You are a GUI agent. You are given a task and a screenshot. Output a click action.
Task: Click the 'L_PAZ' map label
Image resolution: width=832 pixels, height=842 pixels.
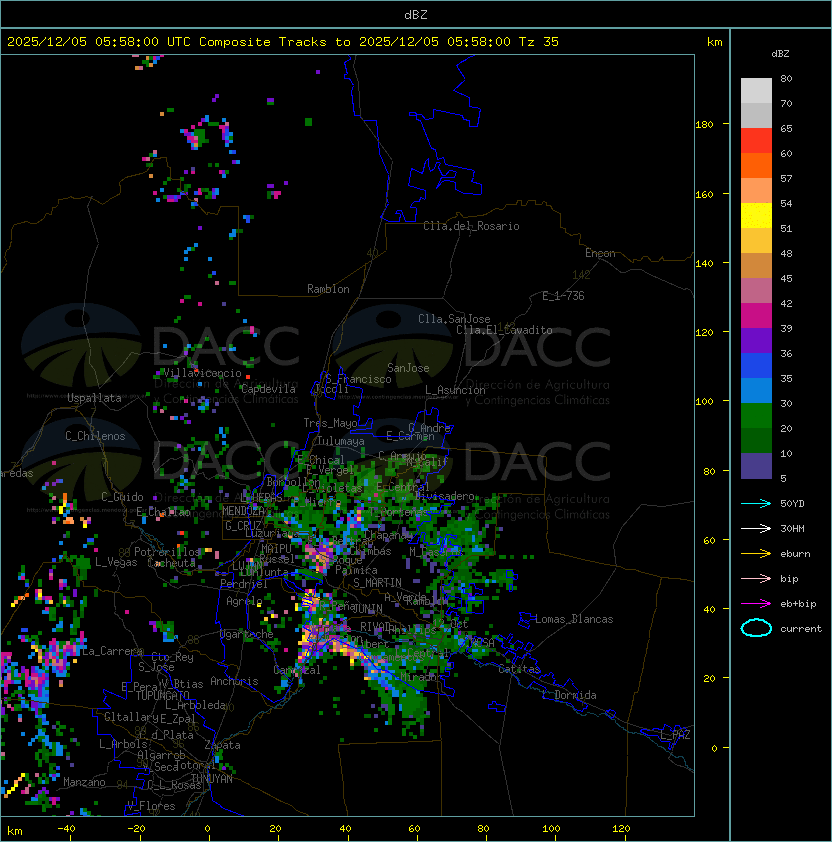[675, 735]
